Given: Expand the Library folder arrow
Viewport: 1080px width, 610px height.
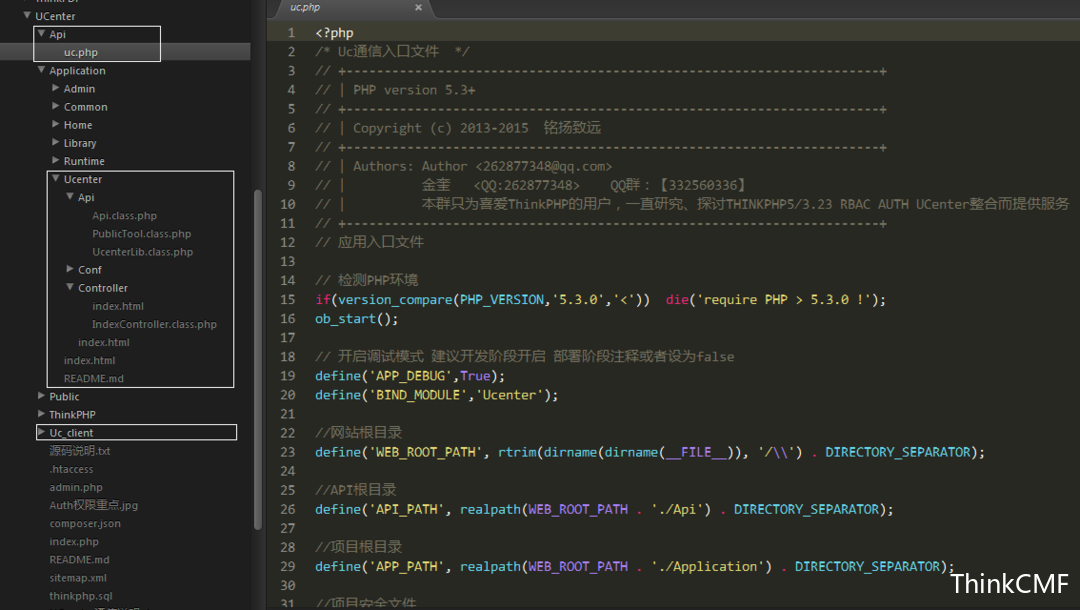Looking at the screenshot, I should 56,142.
